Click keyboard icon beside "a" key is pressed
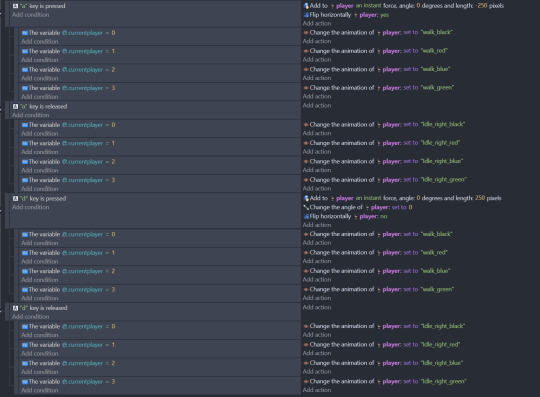 click(15, 6)
